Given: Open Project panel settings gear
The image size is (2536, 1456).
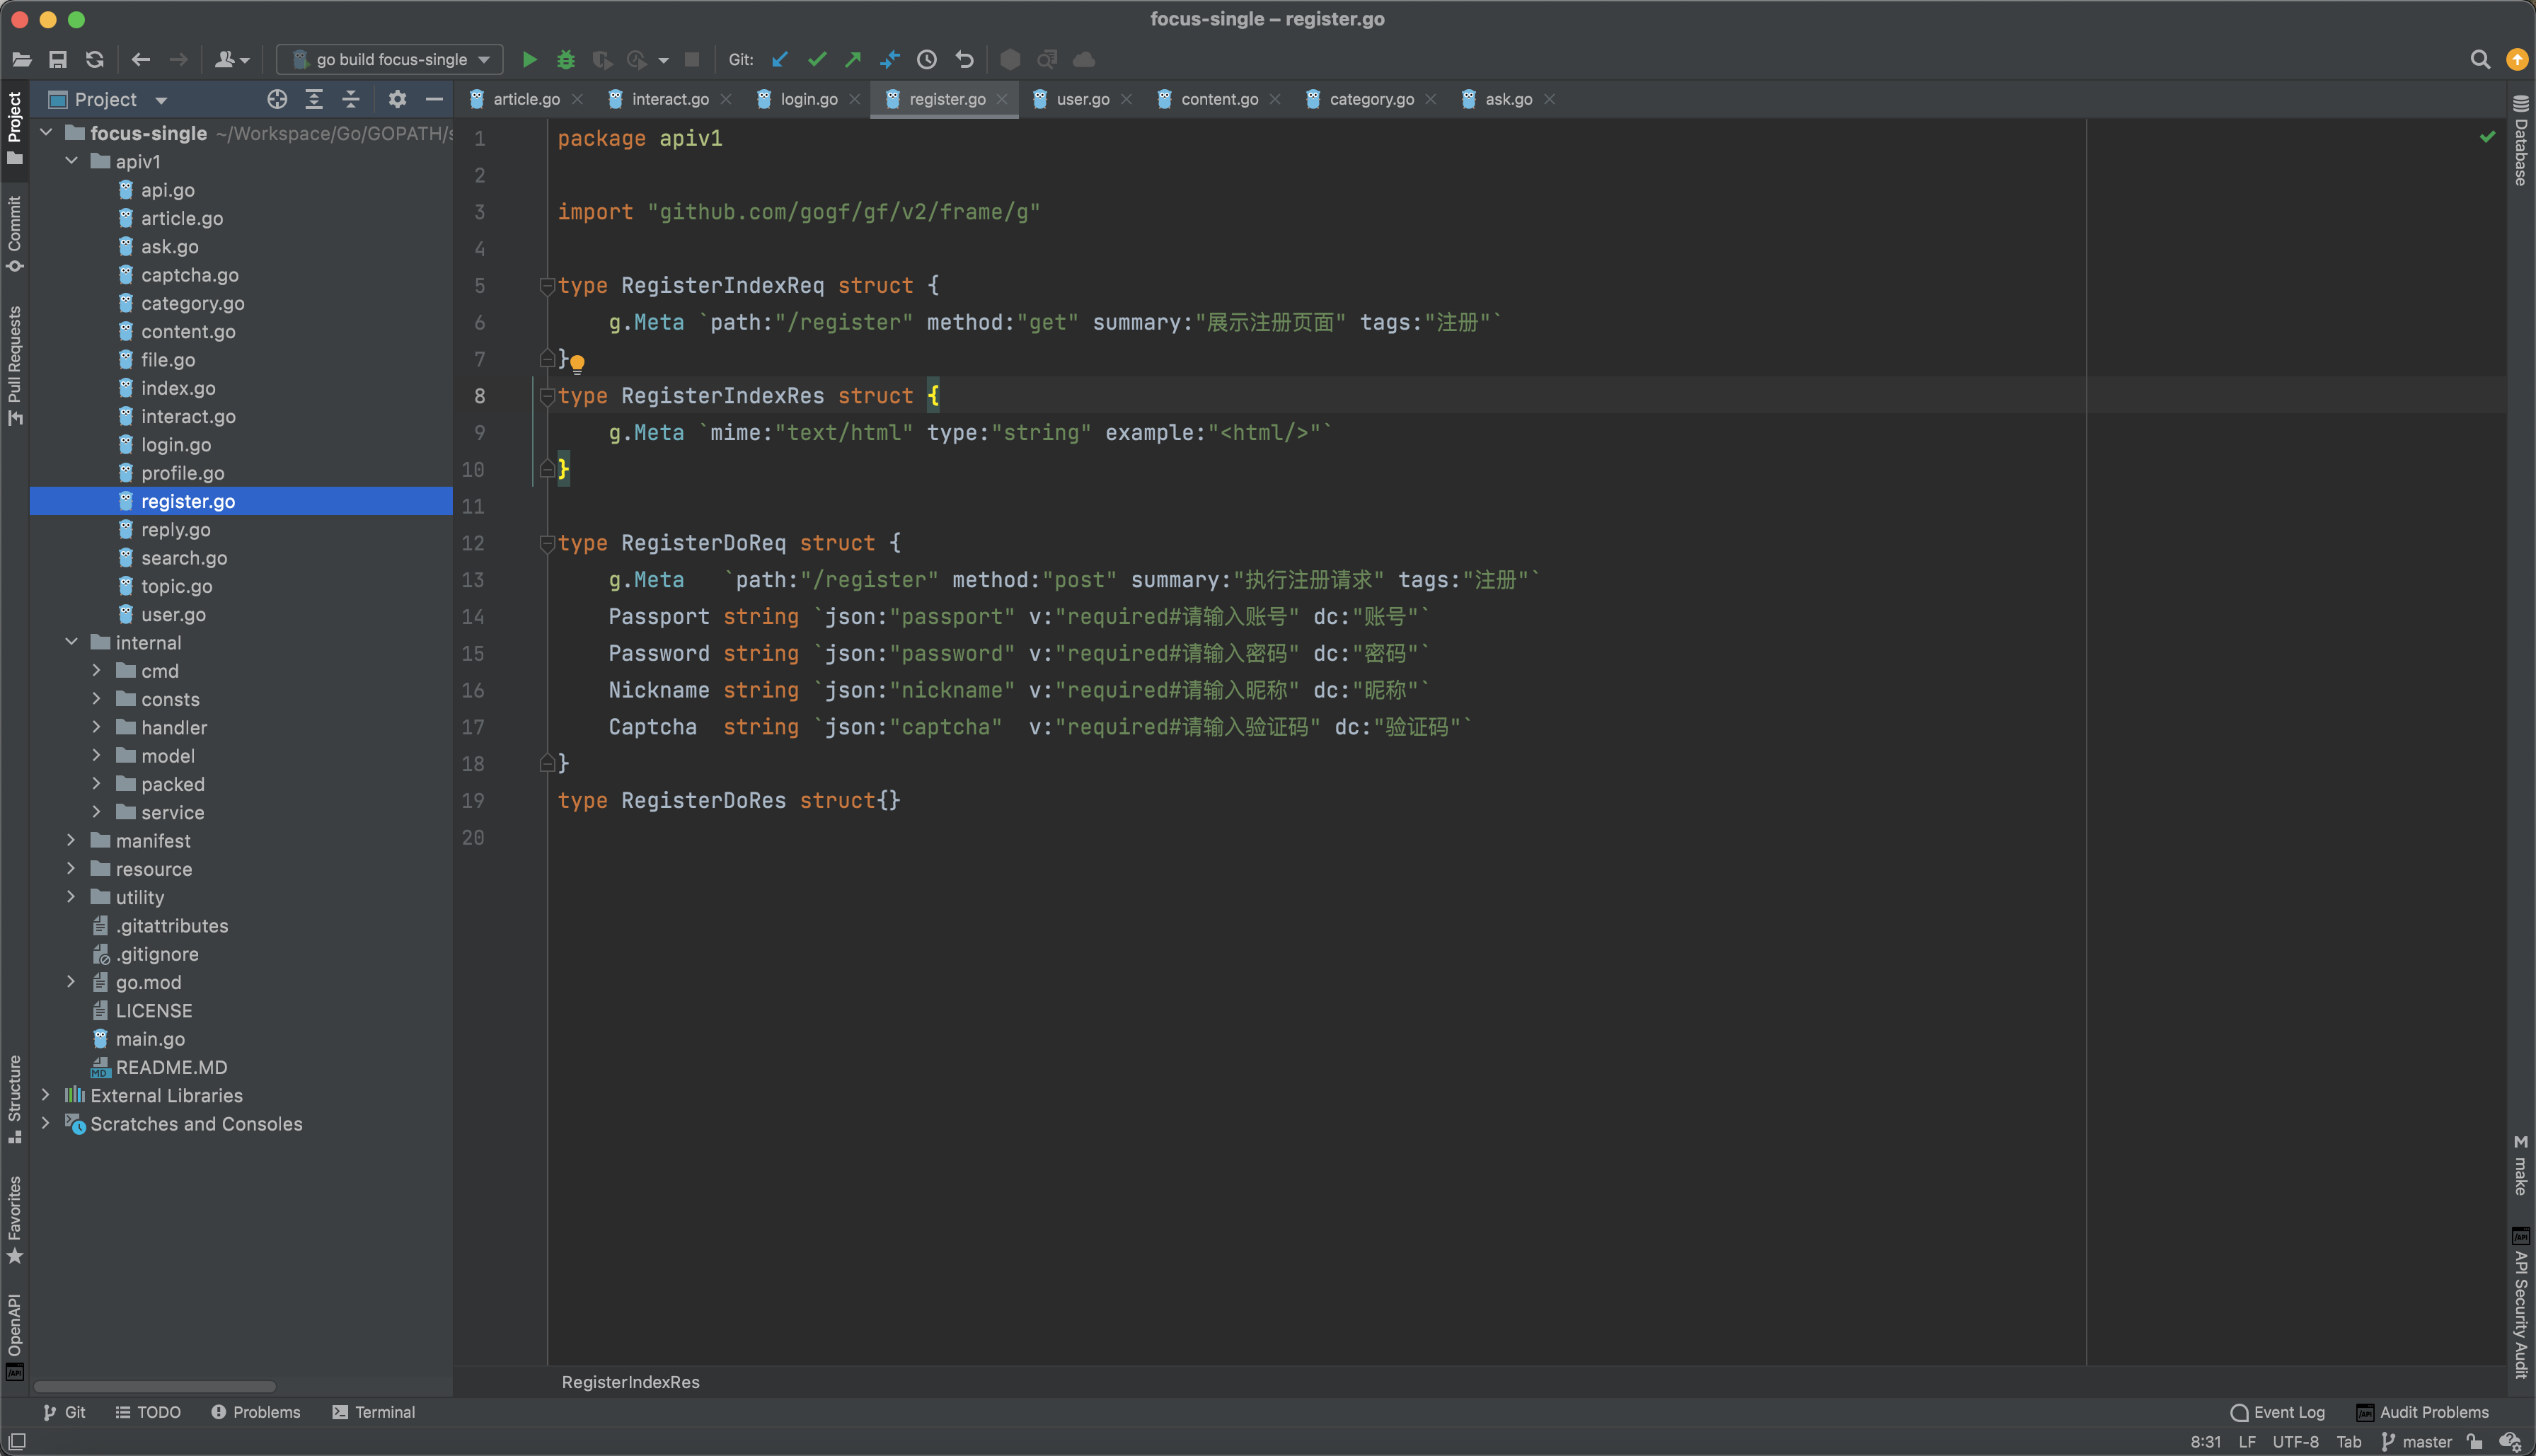Looking at the screenshot, I should coord(397,99).
